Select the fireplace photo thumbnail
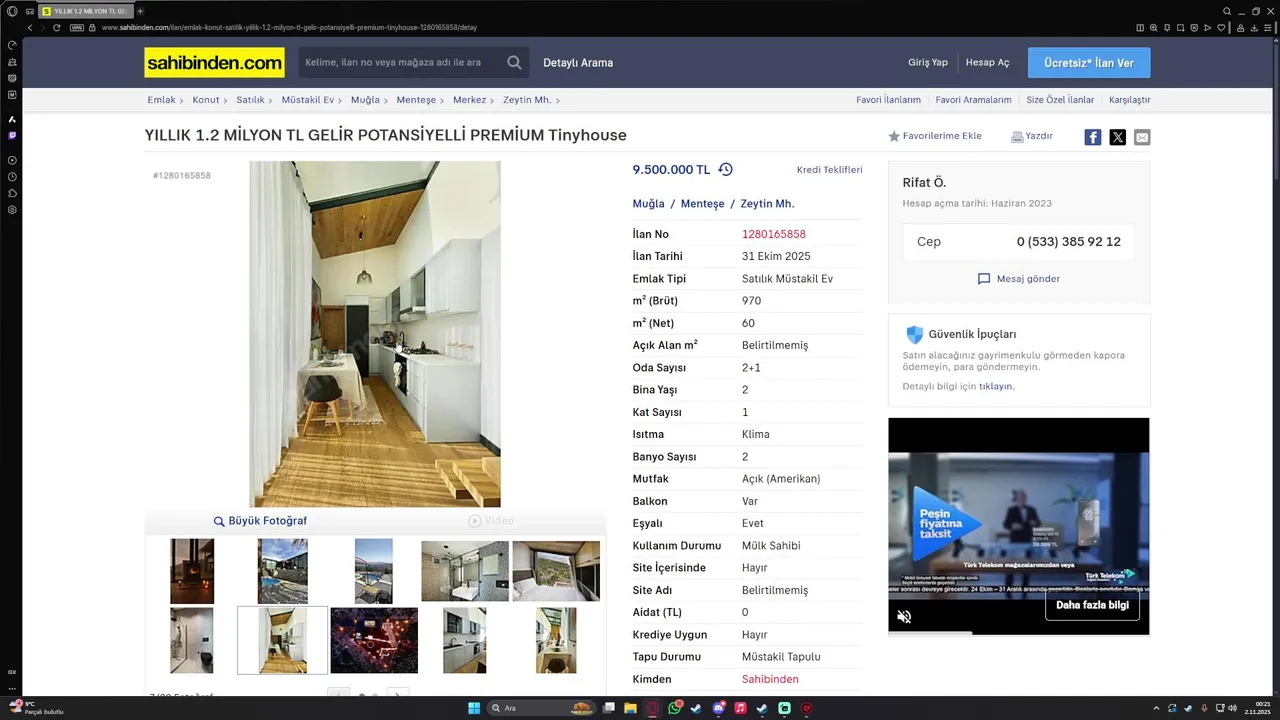The width and height of the screenshot is (1280, 720). (192, 571)
